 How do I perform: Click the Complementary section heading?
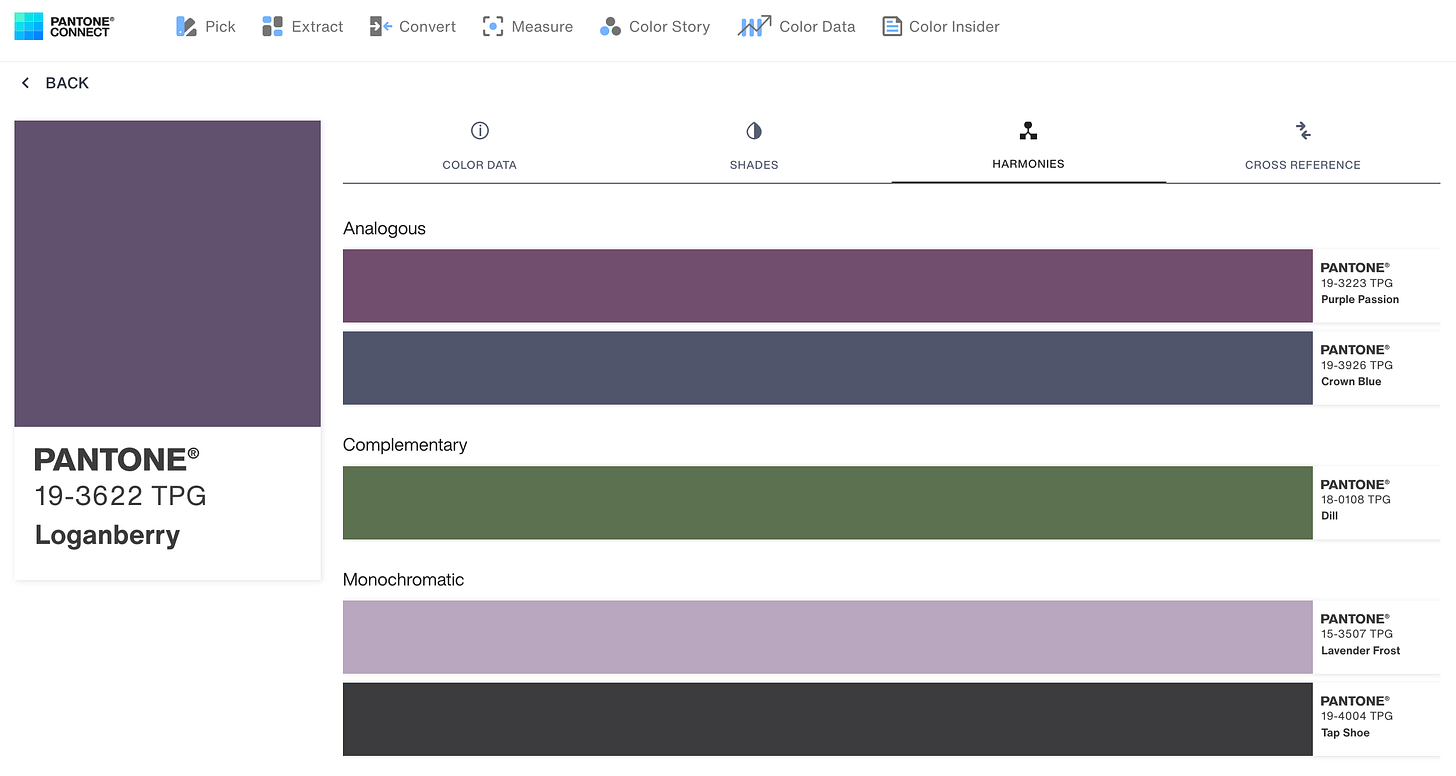(x=405, y=445)
